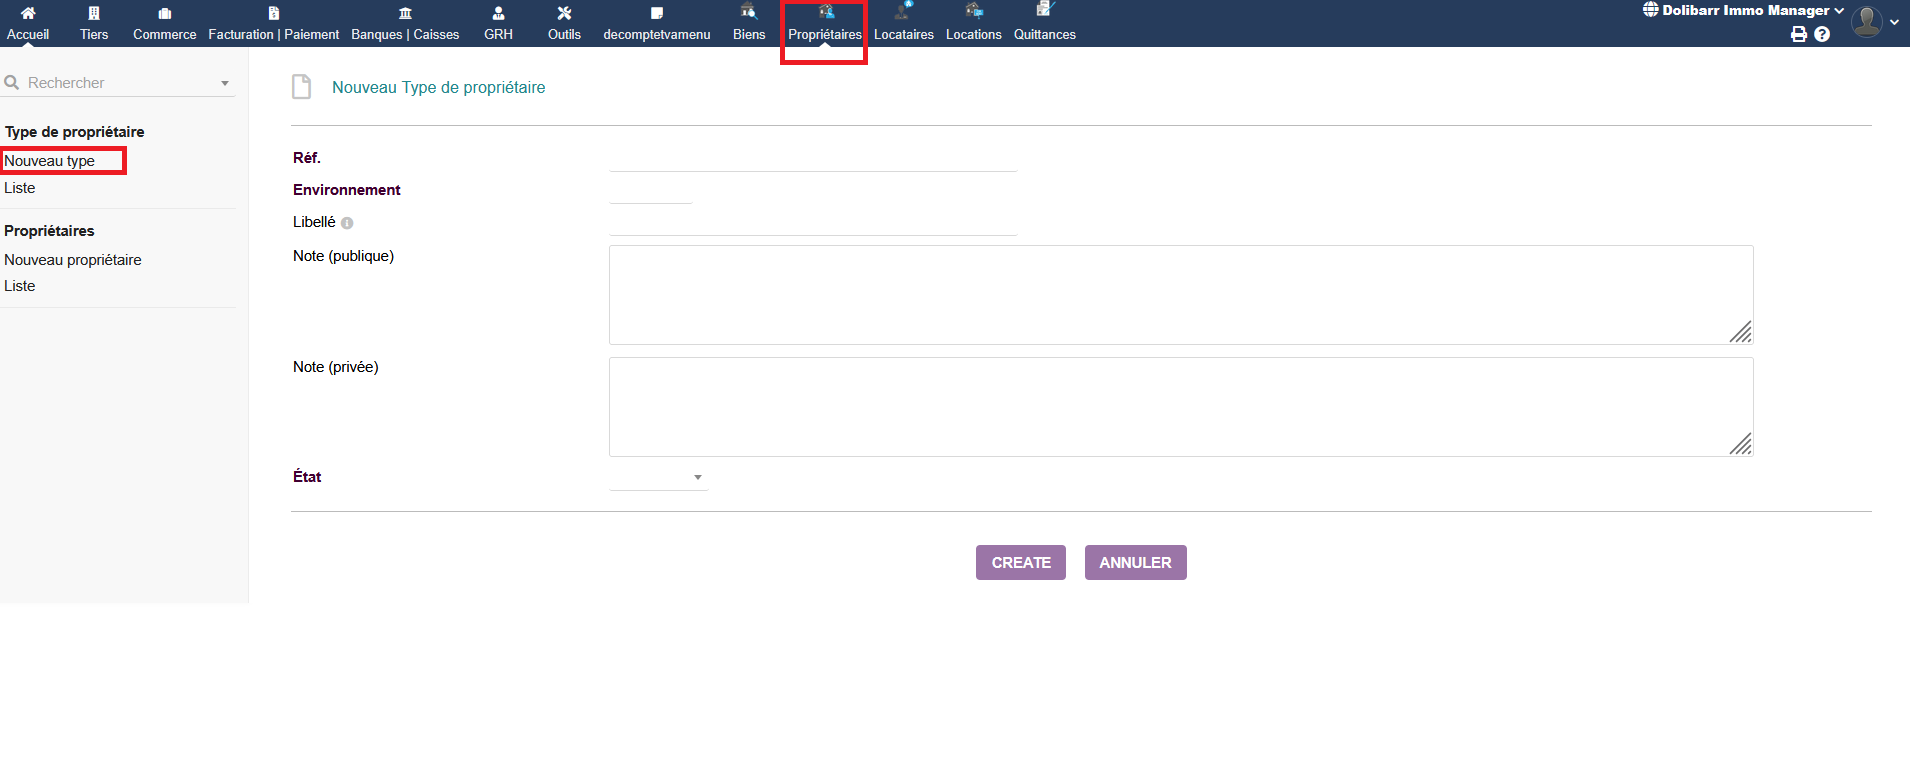Open the Outils wrench icon
The height and width of the screenshot is (773, 1910).
coord(564,13)
